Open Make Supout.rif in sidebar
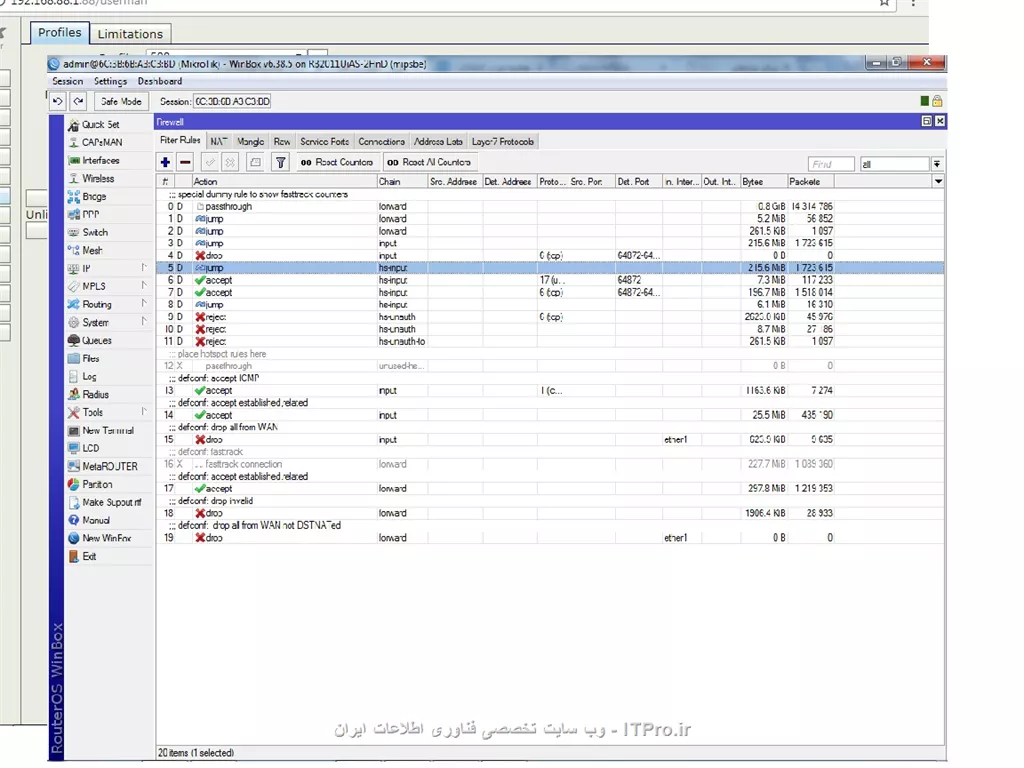The height and width of the screenshot is (768, 1024). pos(112,502)
